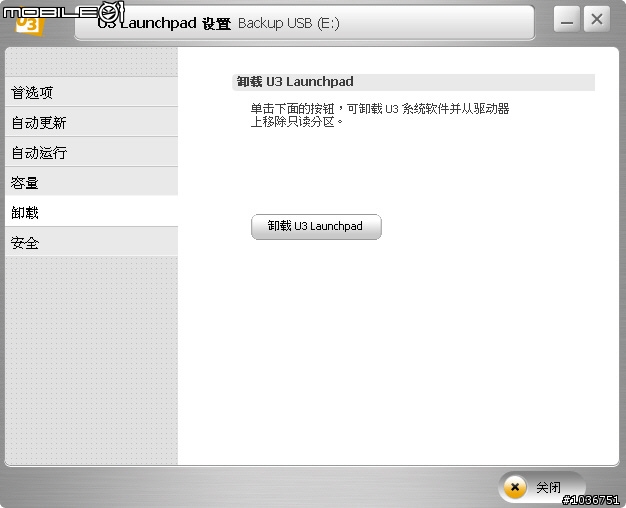
Task: Open the 容量 tab
Action: click(x=91, y=182)
